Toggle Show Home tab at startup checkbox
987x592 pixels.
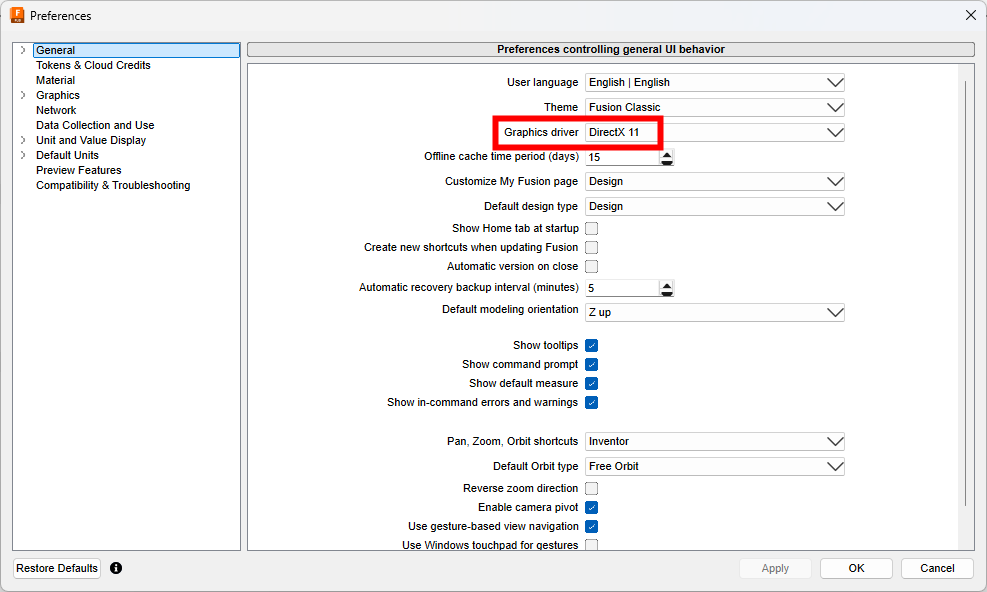pyautogui.click(x=592, y=229)
